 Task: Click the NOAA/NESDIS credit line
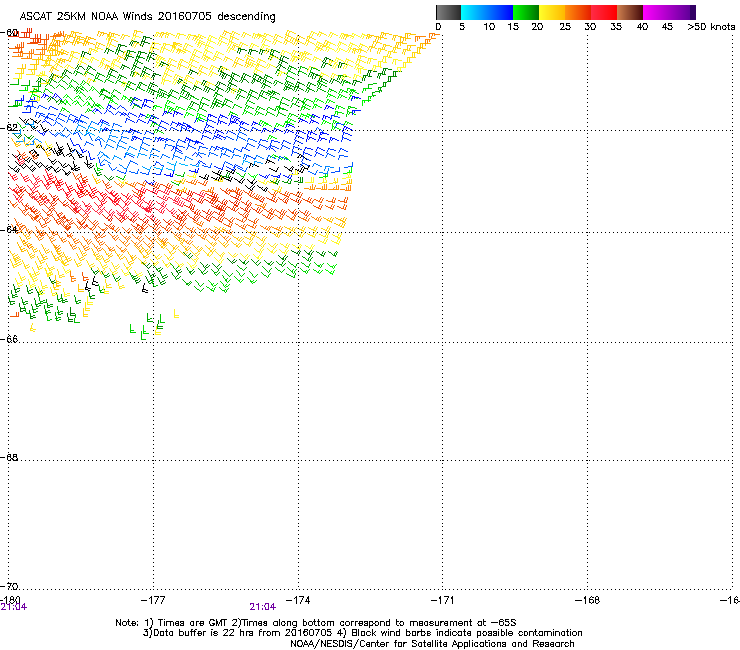(x=432, y=644)
